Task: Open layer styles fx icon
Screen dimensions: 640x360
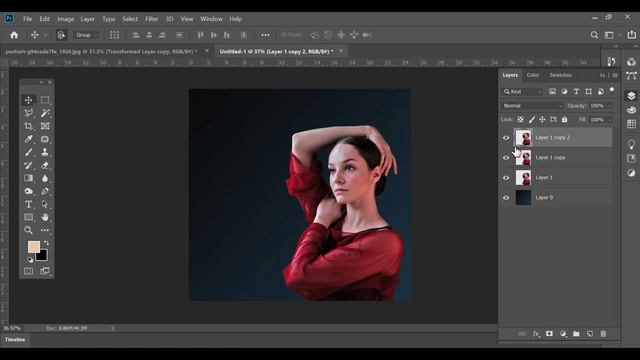Action: click(536, 334)
